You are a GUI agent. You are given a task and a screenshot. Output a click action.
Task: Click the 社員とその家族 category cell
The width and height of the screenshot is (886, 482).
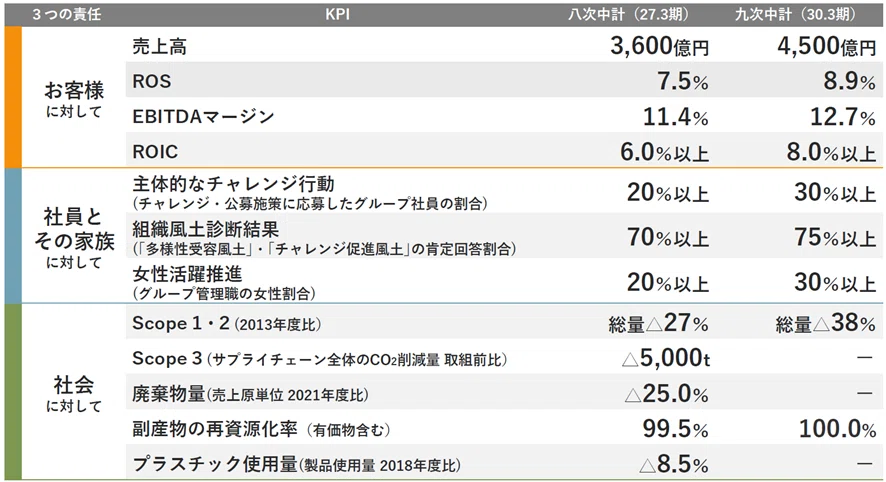pyautogui.click(x=74, y=237)
